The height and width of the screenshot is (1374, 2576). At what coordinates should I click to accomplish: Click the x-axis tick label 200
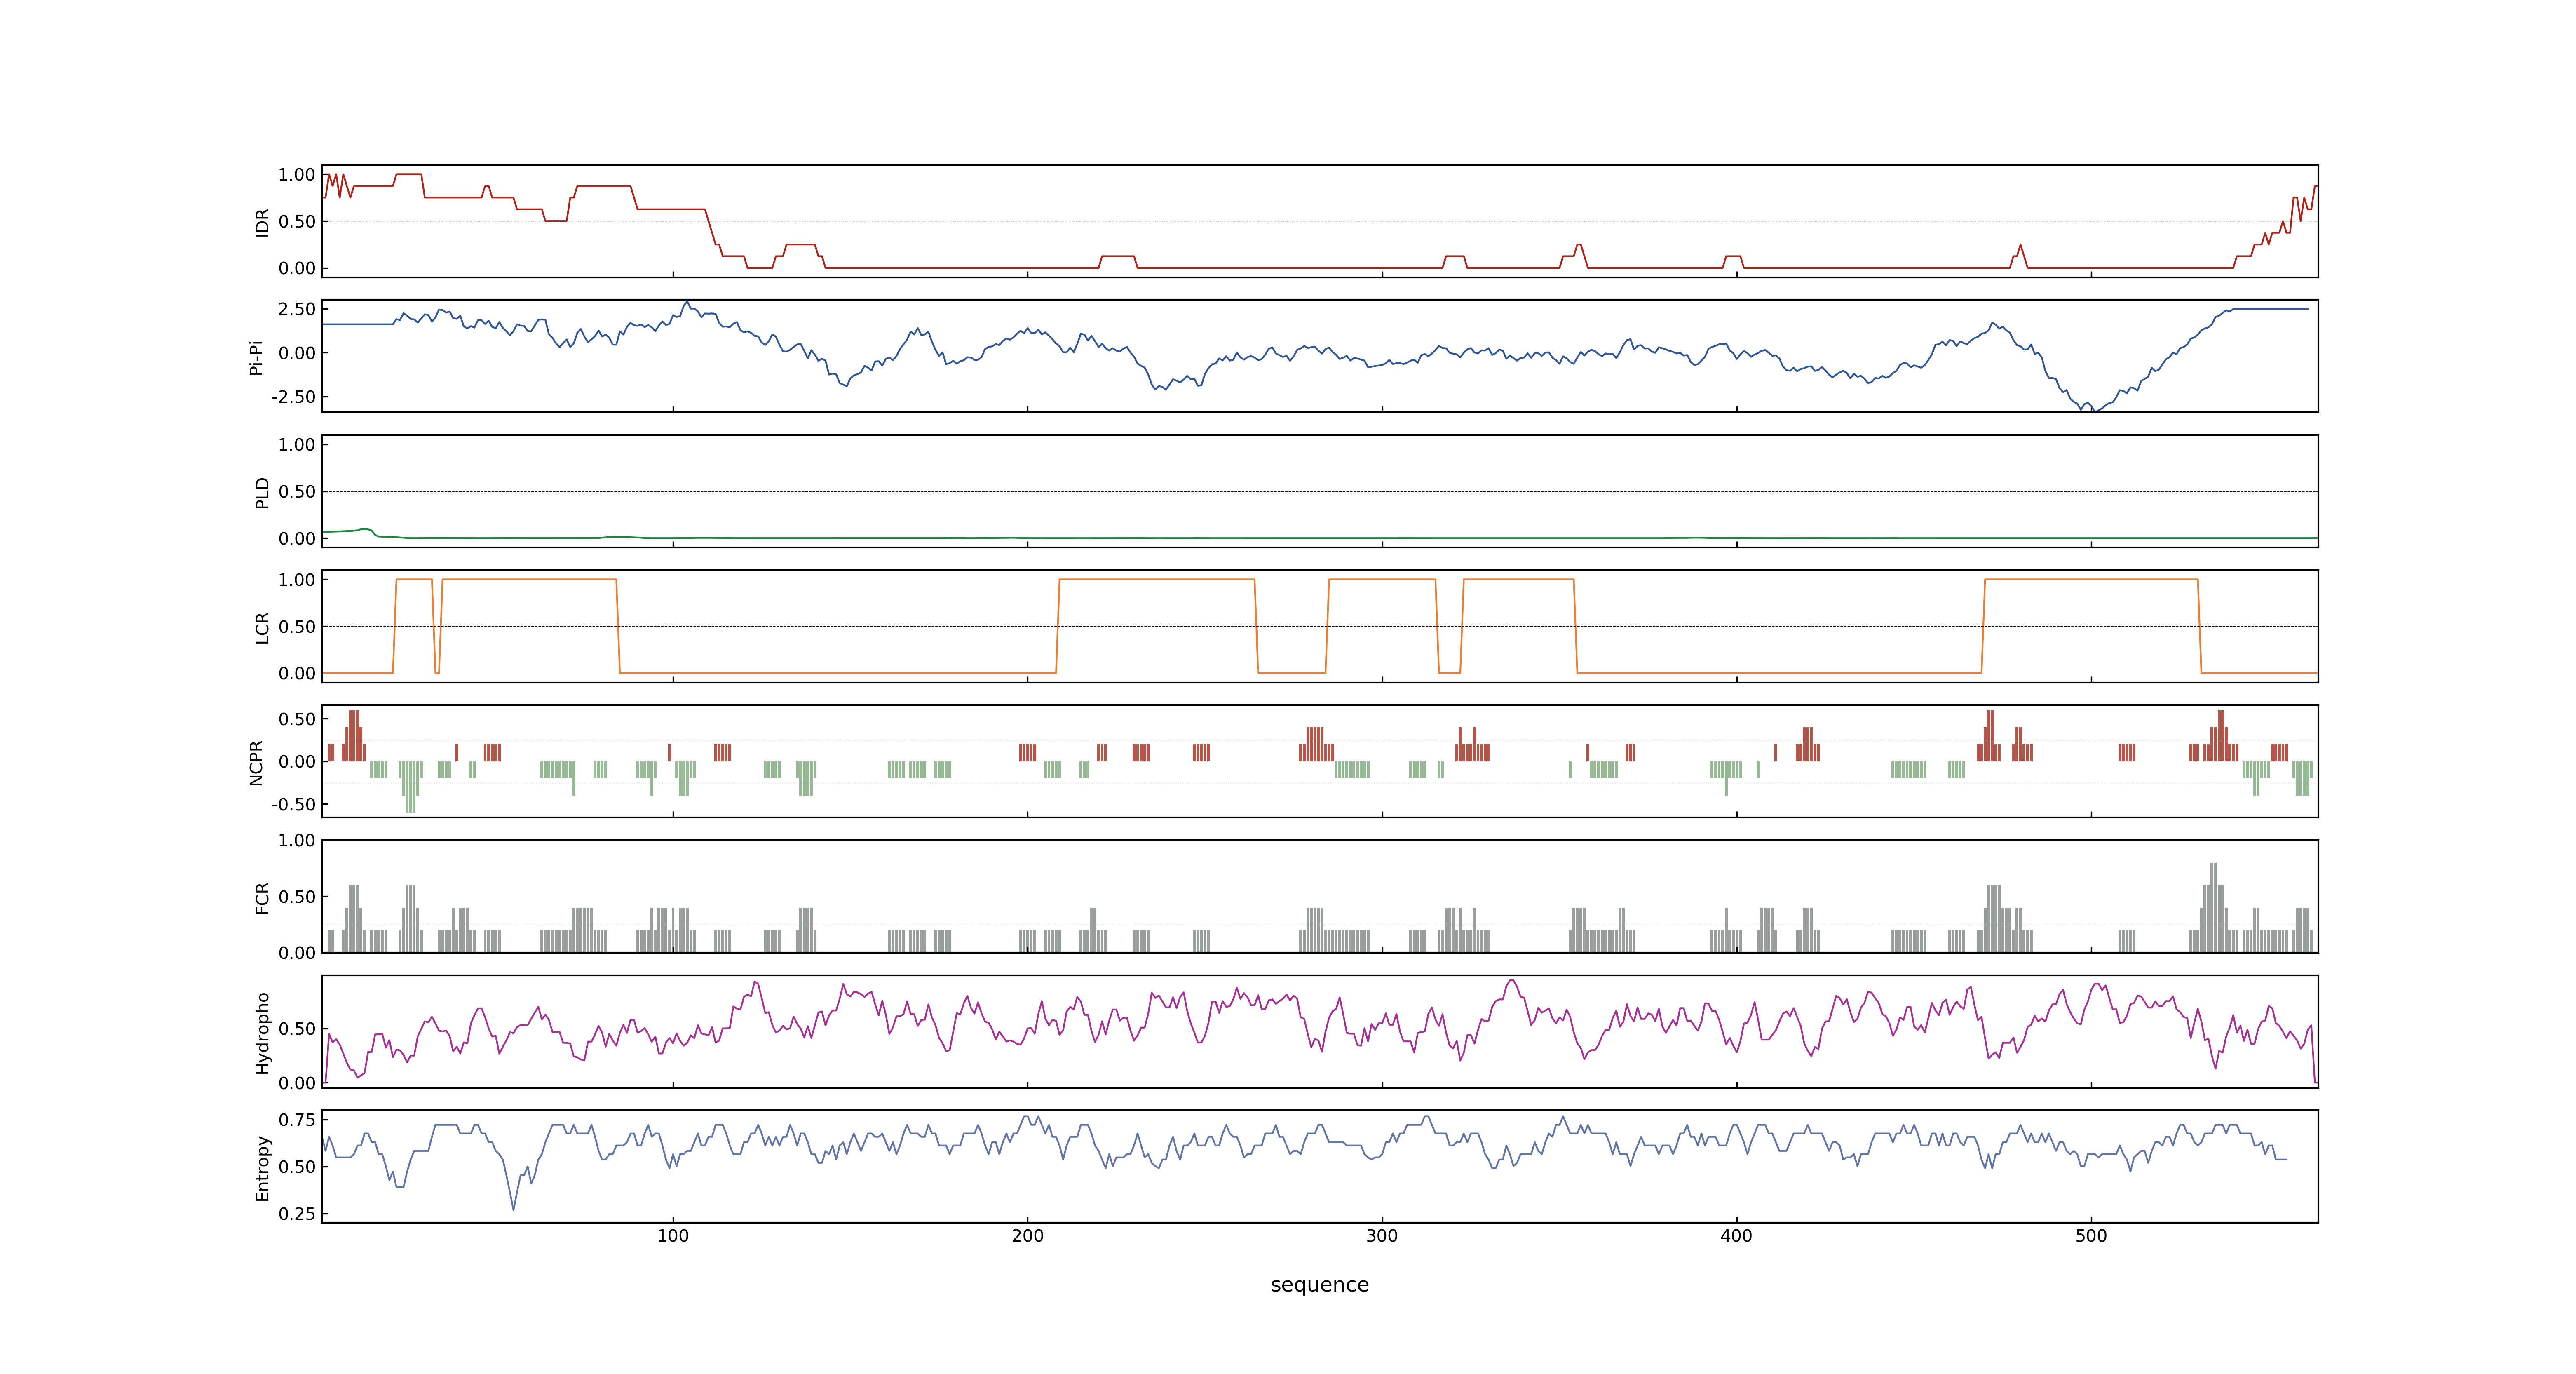tap(1027, 1236)
